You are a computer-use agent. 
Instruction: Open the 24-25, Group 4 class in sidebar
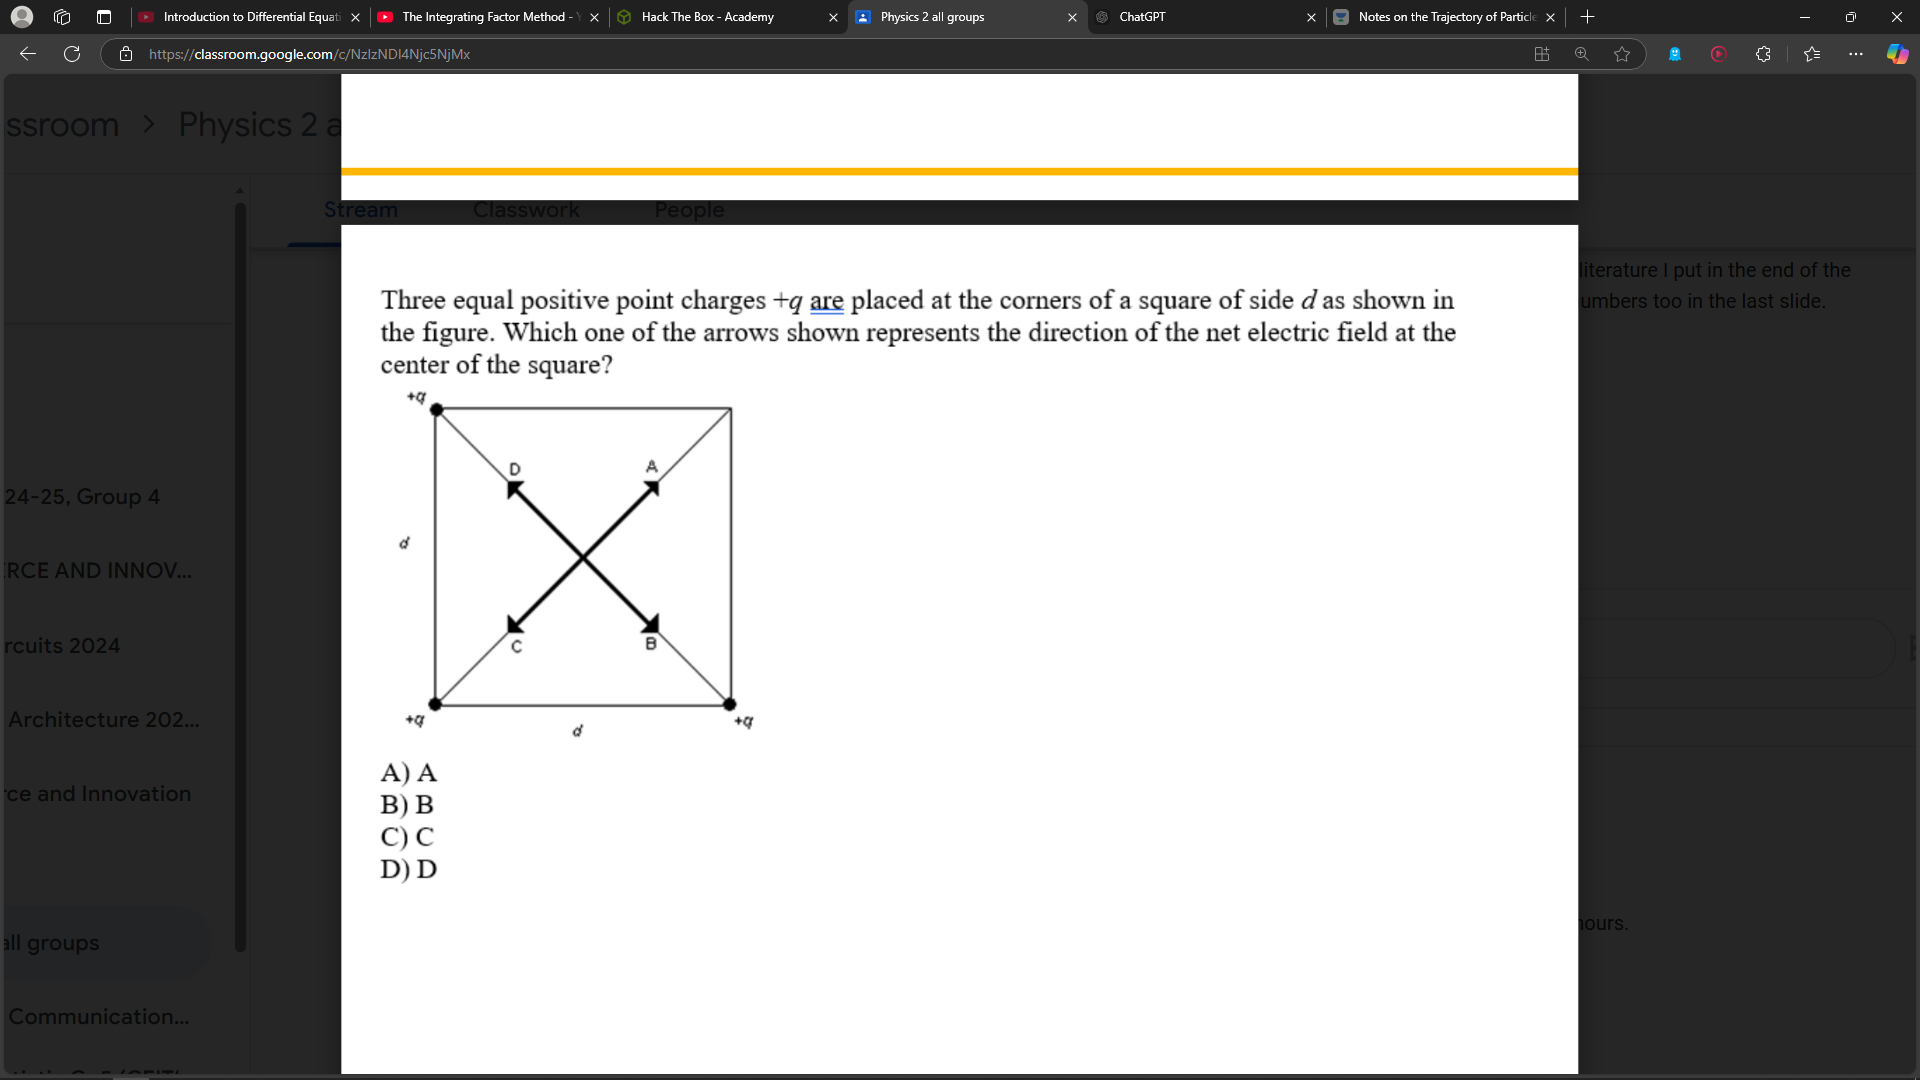pyautogui.click(x=82, y=497)
